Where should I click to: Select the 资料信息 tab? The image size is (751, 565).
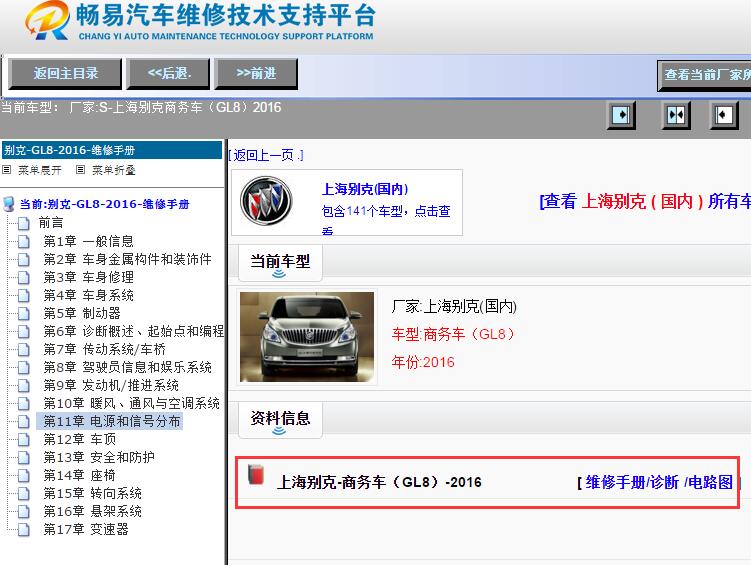(280, 419)
